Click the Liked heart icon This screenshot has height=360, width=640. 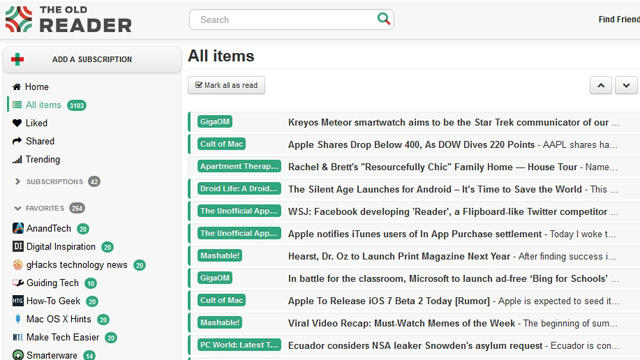17,123
